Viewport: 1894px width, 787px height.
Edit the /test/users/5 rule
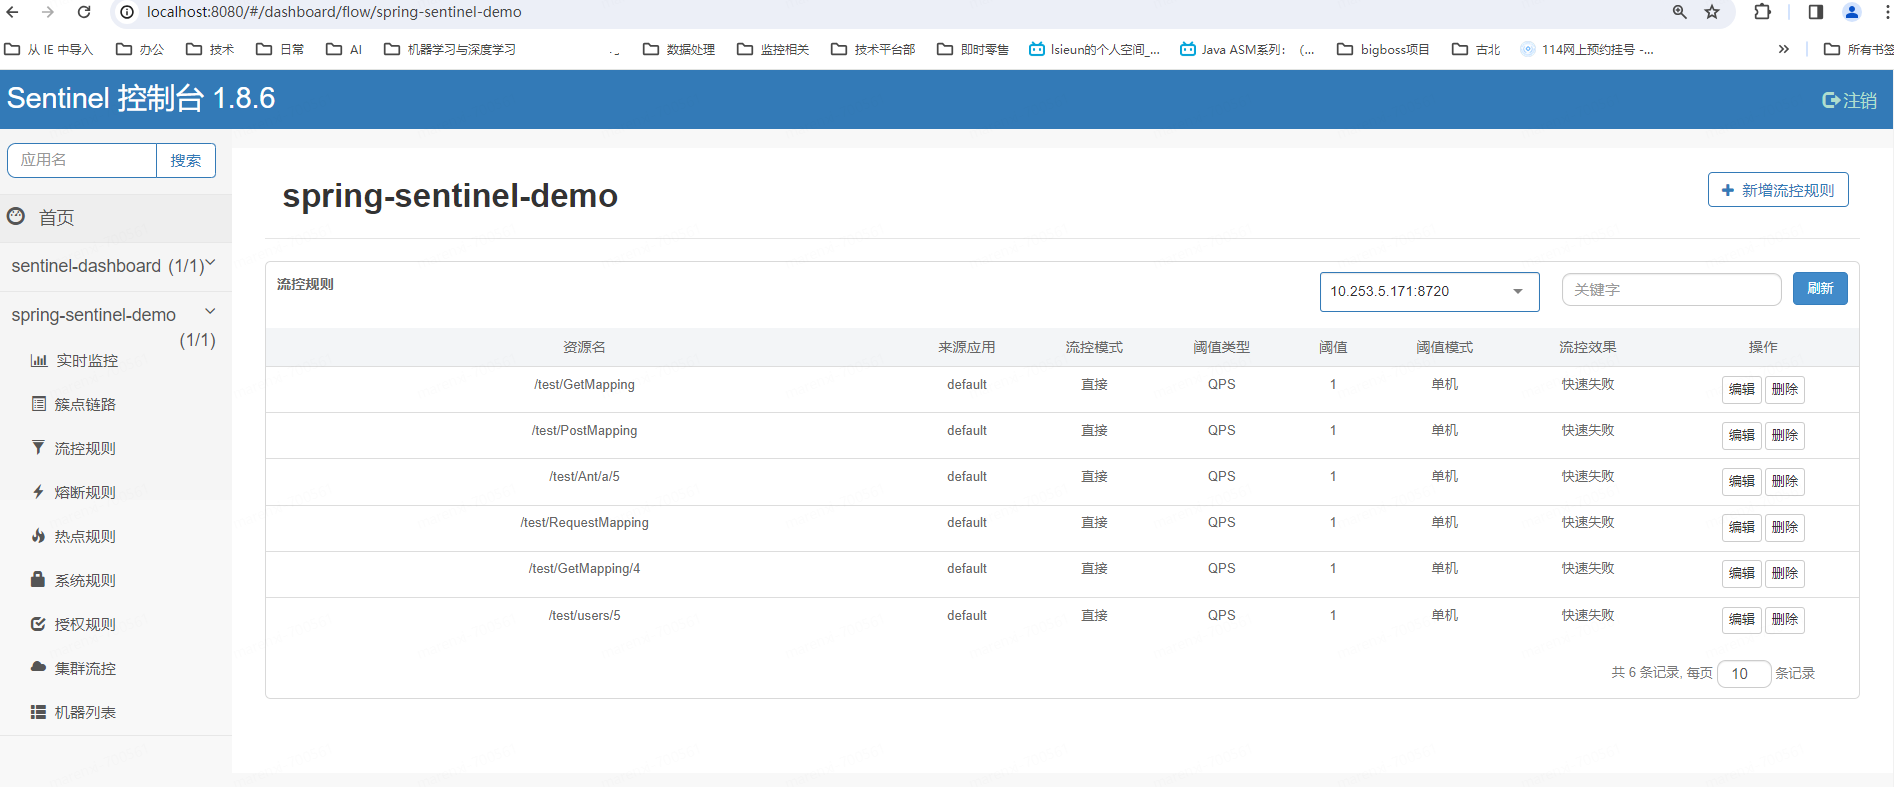click(x=1742, y=619)
